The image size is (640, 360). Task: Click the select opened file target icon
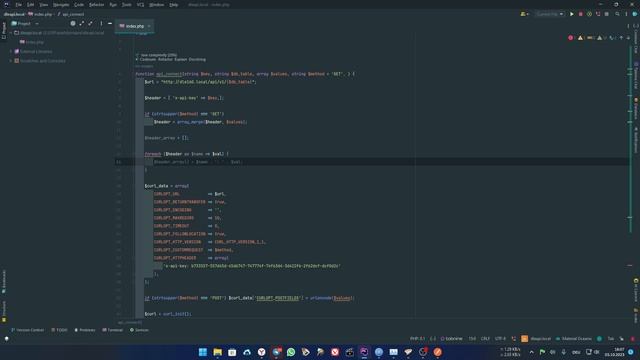coord(73,24)
